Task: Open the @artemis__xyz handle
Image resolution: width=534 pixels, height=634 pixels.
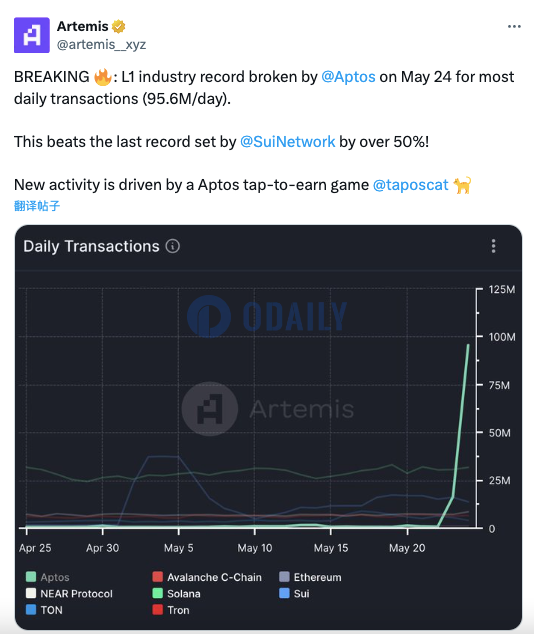Action: [101, 44]
